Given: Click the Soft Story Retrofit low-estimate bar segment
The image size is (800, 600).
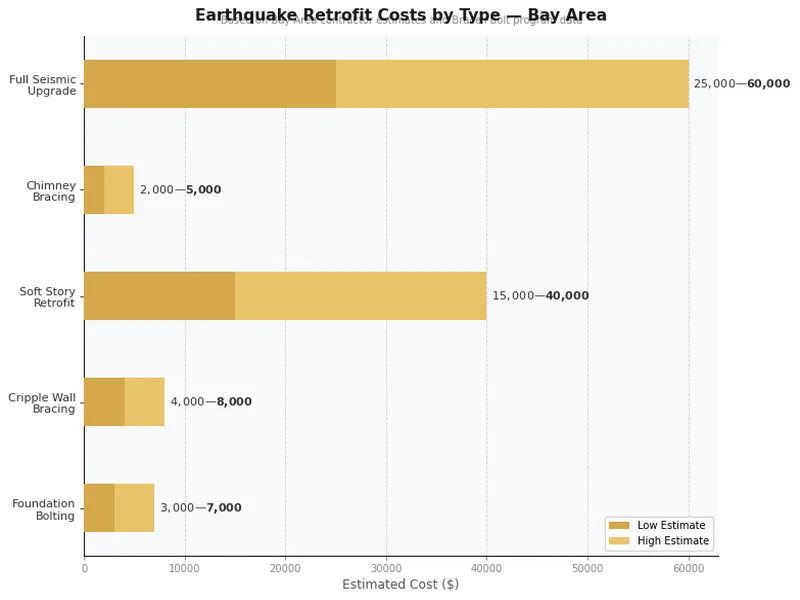Looking at the screenshot, I should [159, 296].
